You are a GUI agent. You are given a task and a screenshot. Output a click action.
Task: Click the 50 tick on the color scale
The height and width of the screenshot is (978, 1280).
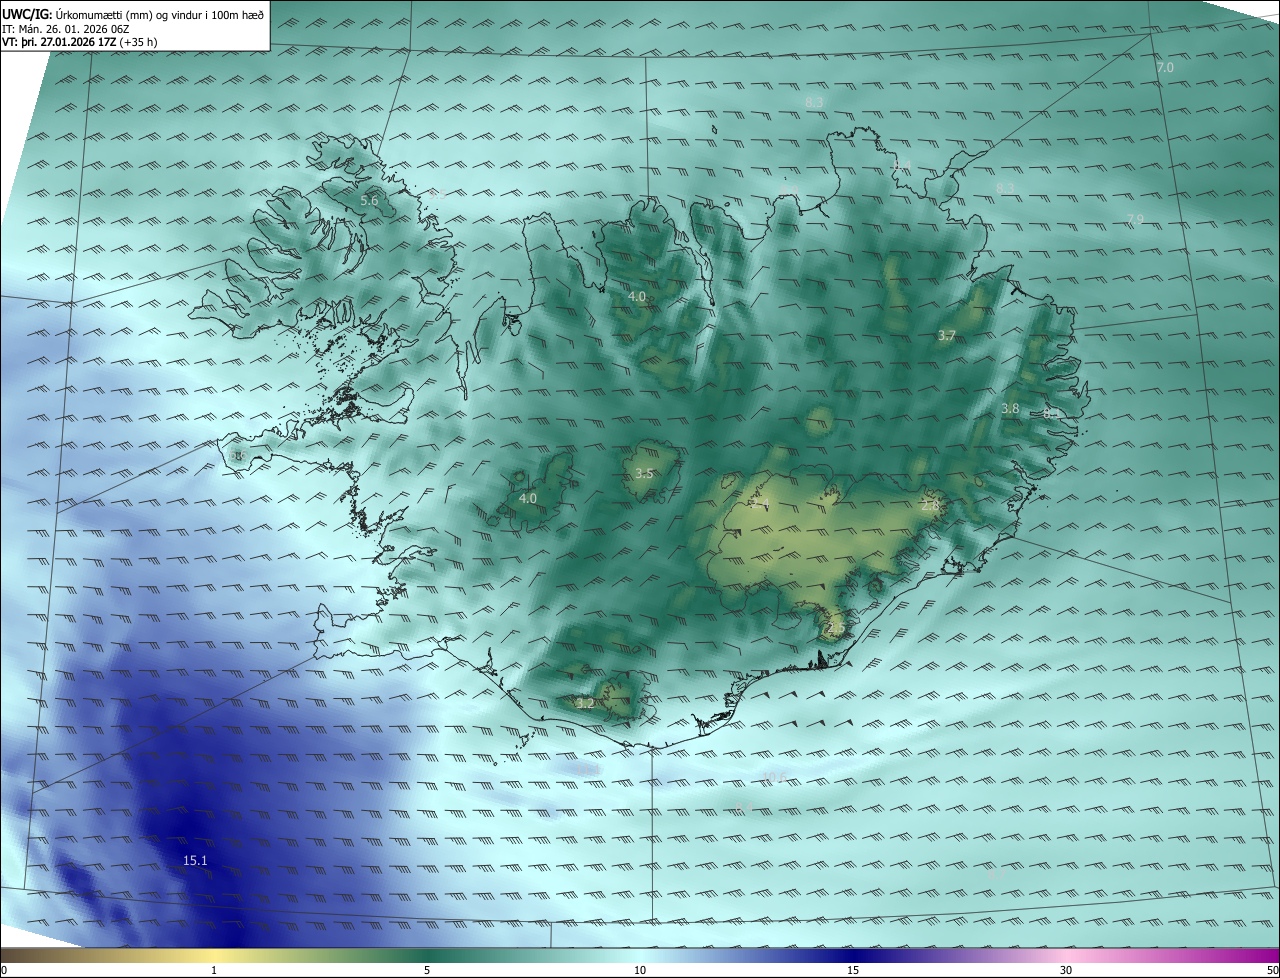[1272, 970]
